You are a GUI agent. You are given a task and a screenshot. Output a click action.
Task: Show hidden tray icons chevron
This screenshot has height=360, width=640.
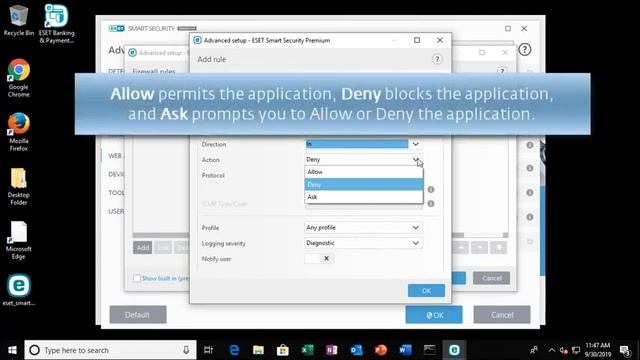coord(552,350)
